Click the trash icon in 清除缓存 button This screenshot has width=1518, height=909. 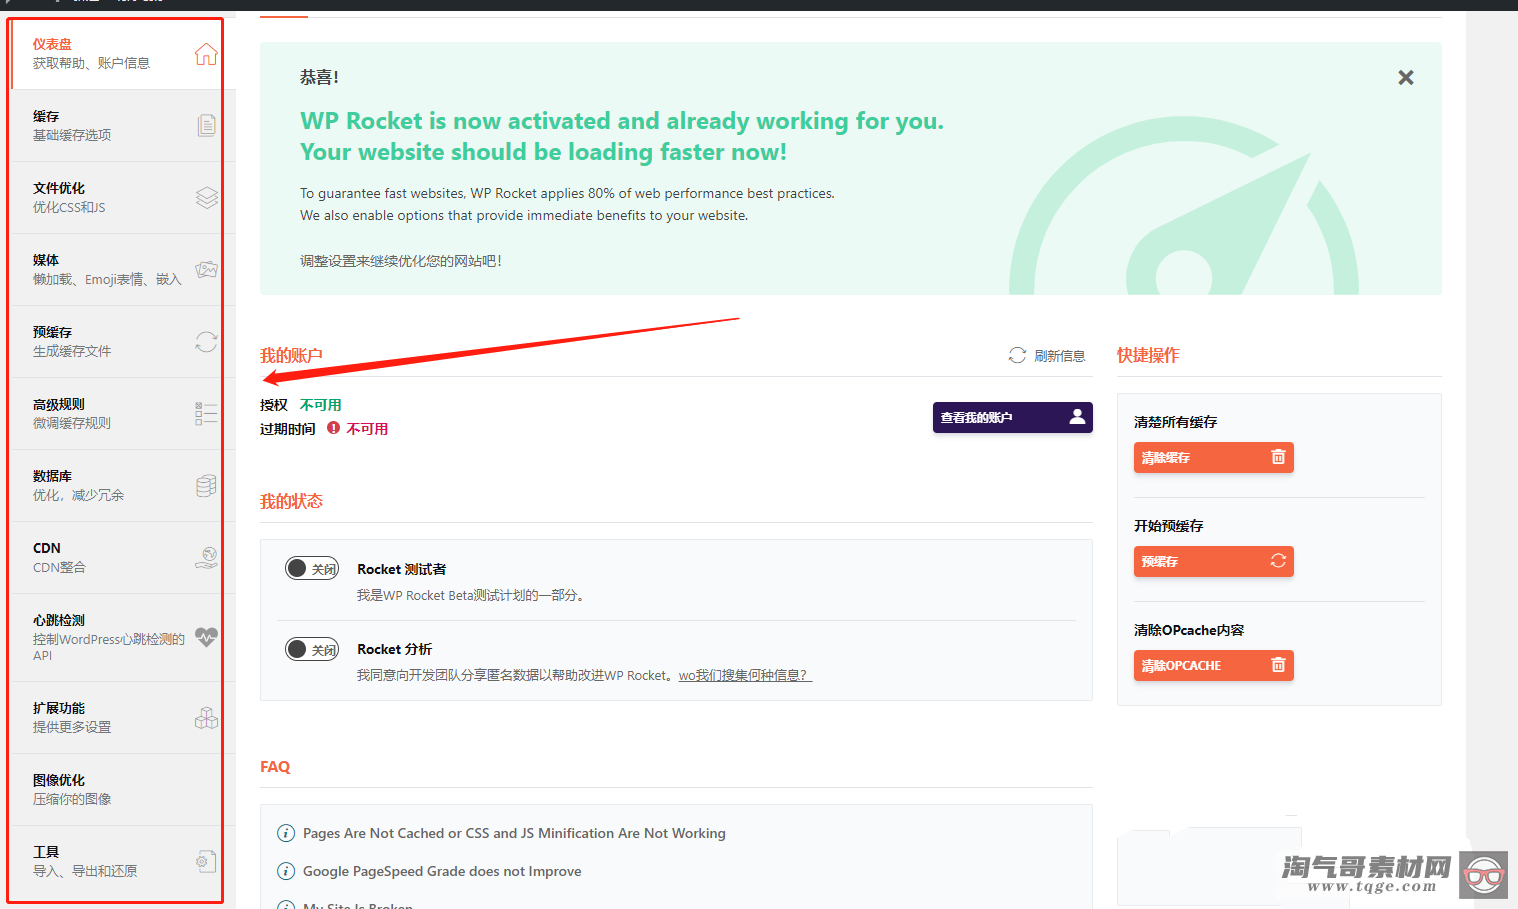point(1277,457)
